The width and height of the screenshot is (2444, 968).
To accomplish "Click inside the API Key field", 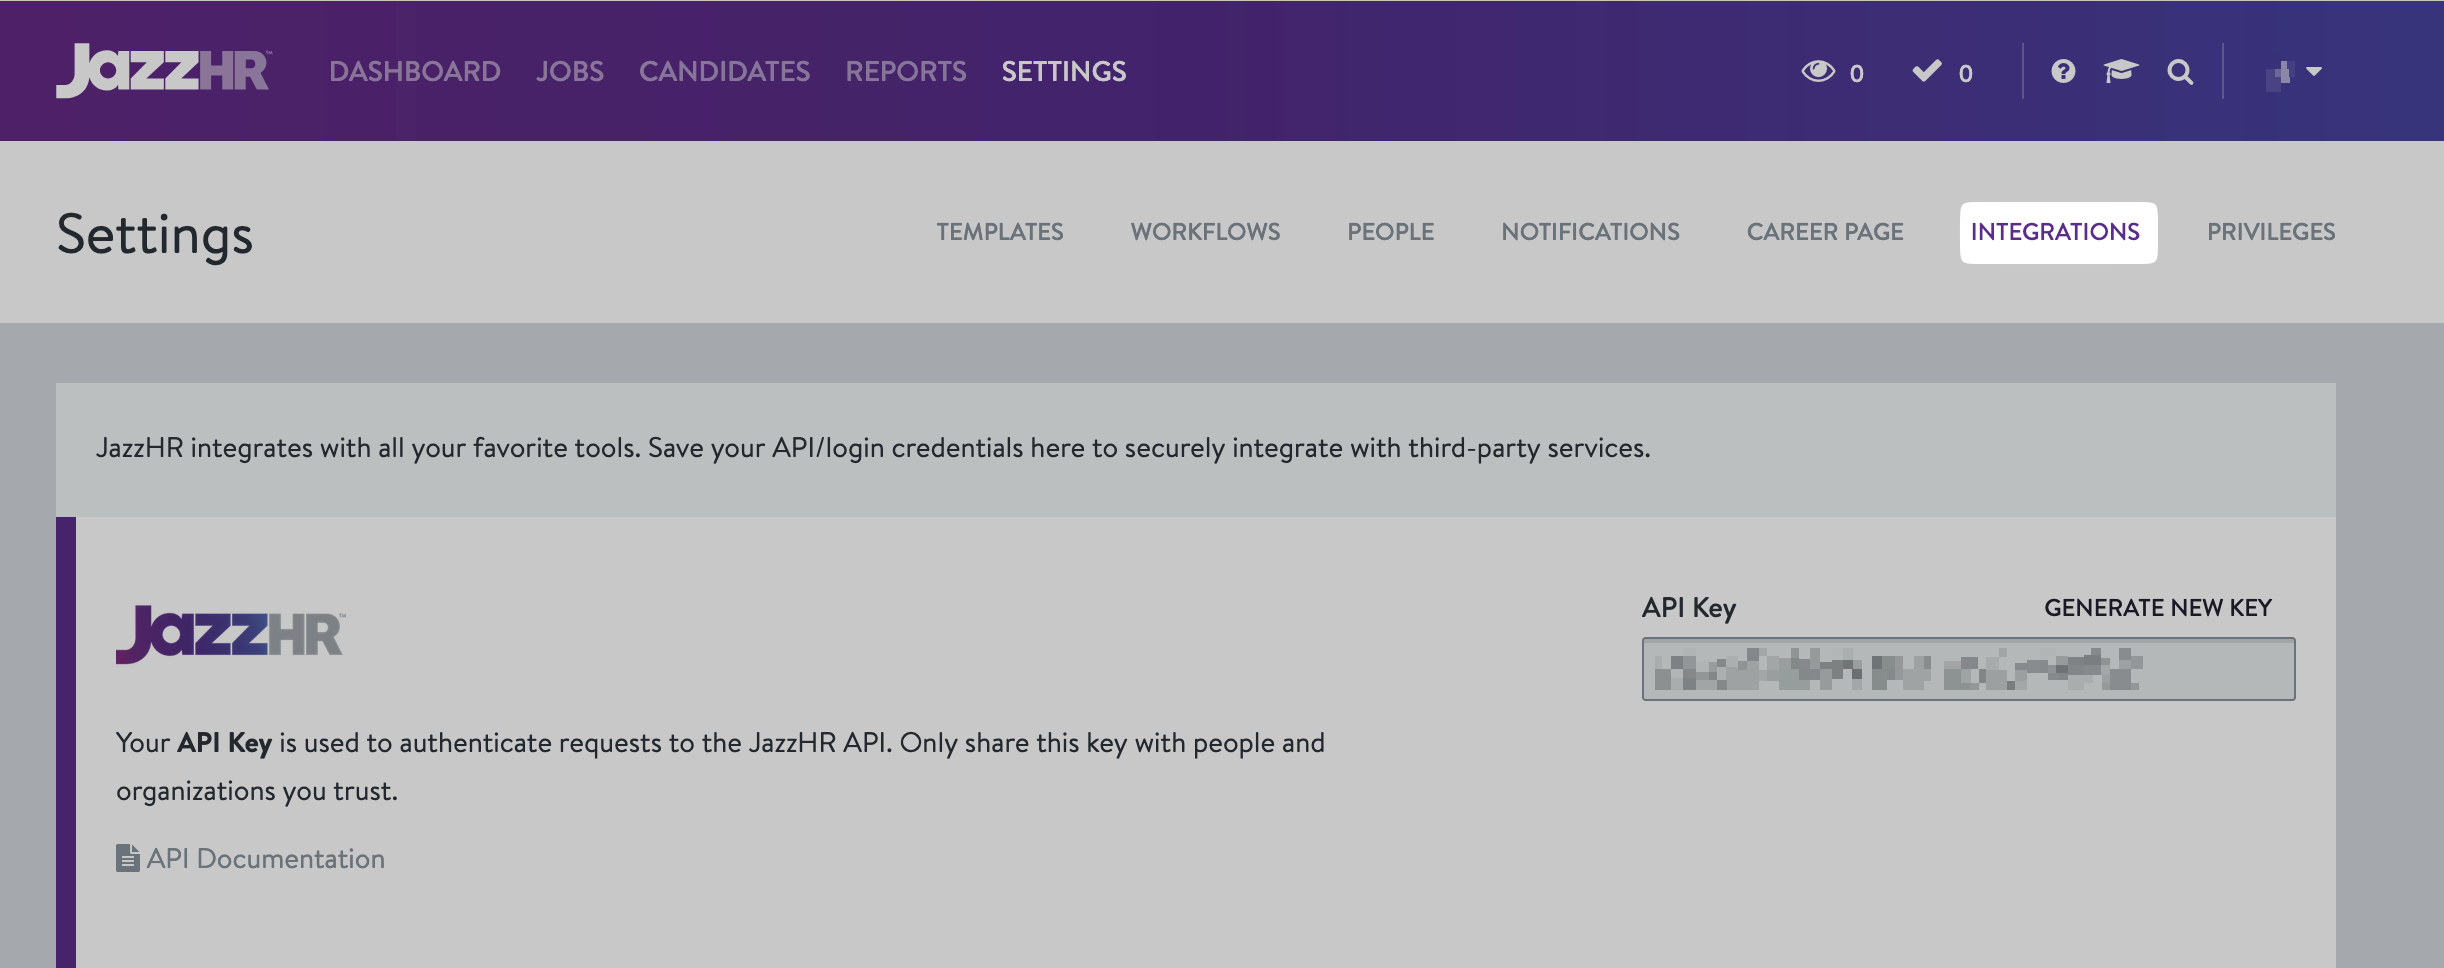I will tap(1967, 669).
